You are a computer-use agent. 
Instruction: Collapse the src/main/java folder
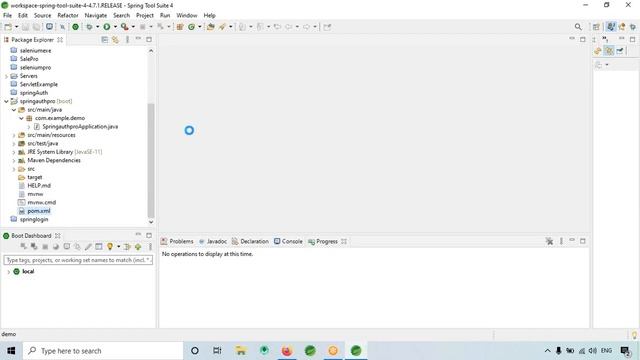tap(14, 110)
